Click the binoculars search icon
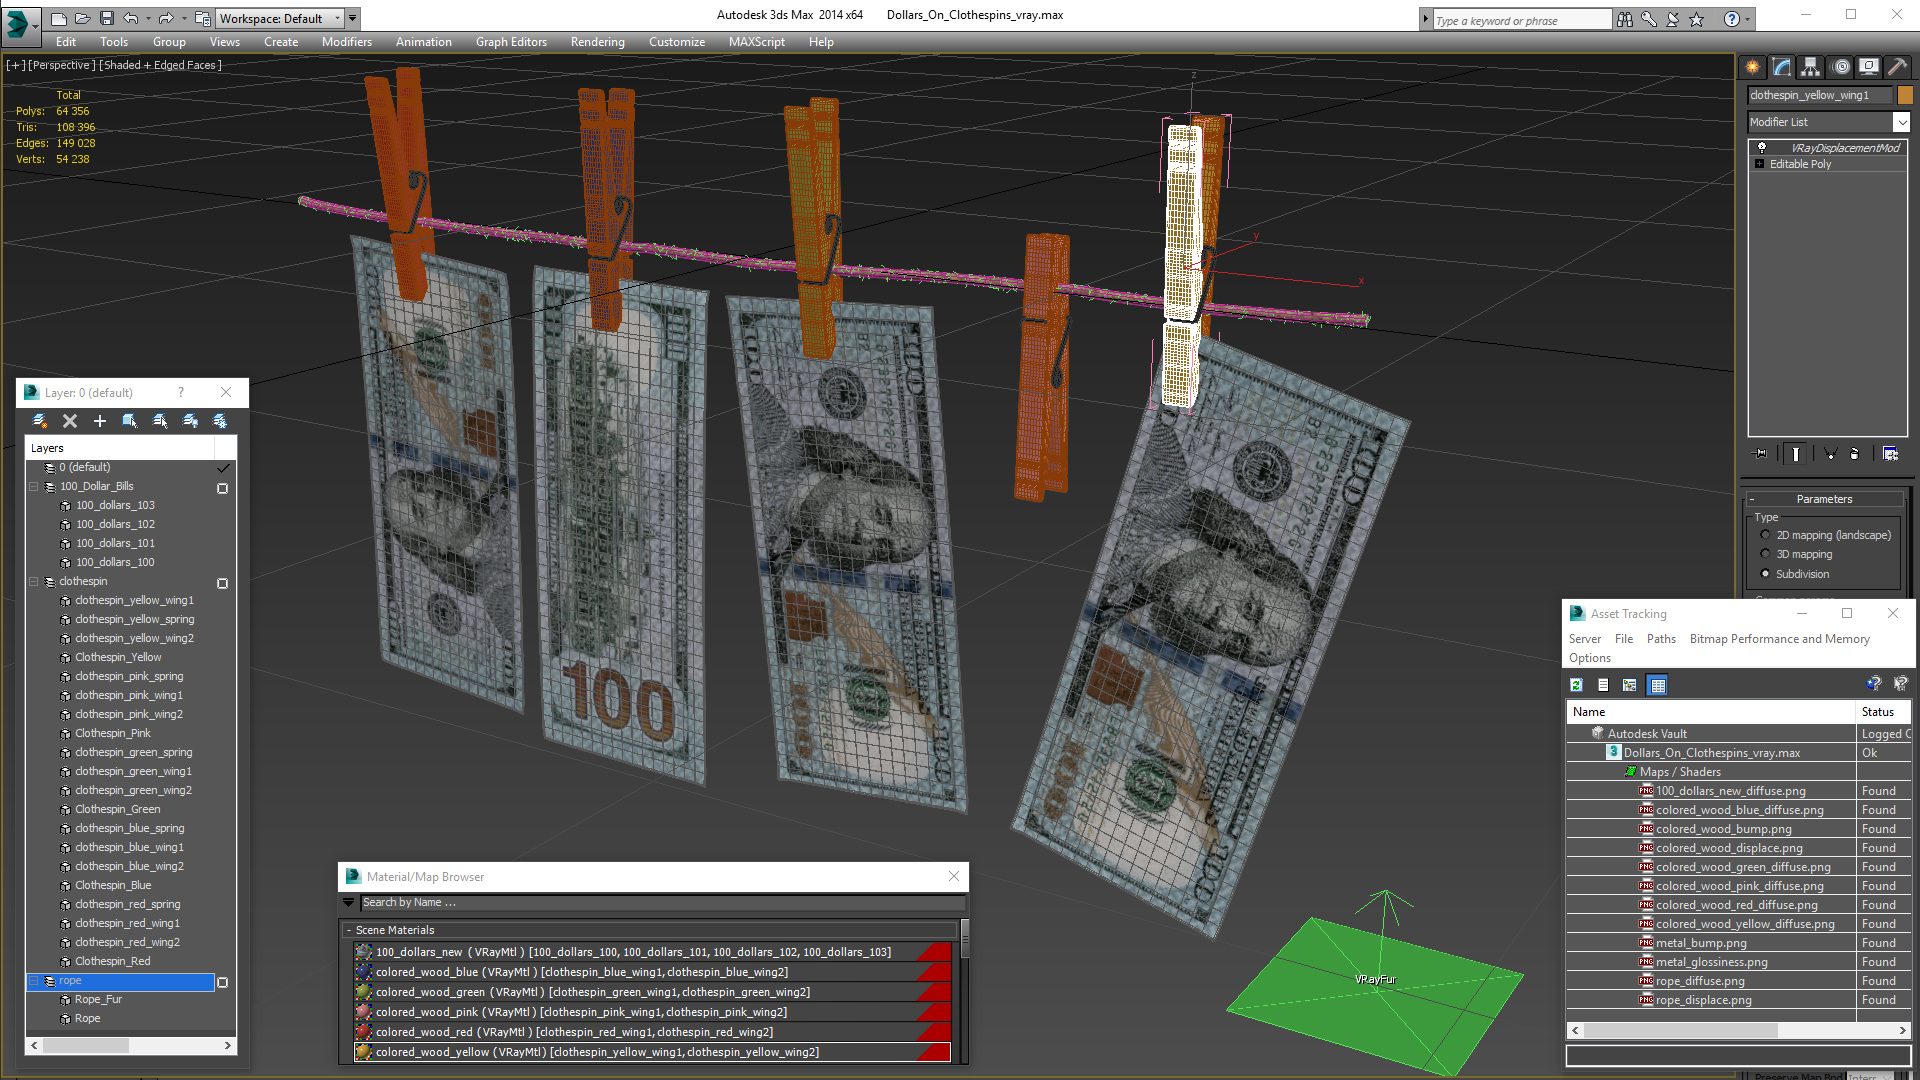Viewport: 1920px width, 1080px height. point(1625,19)
